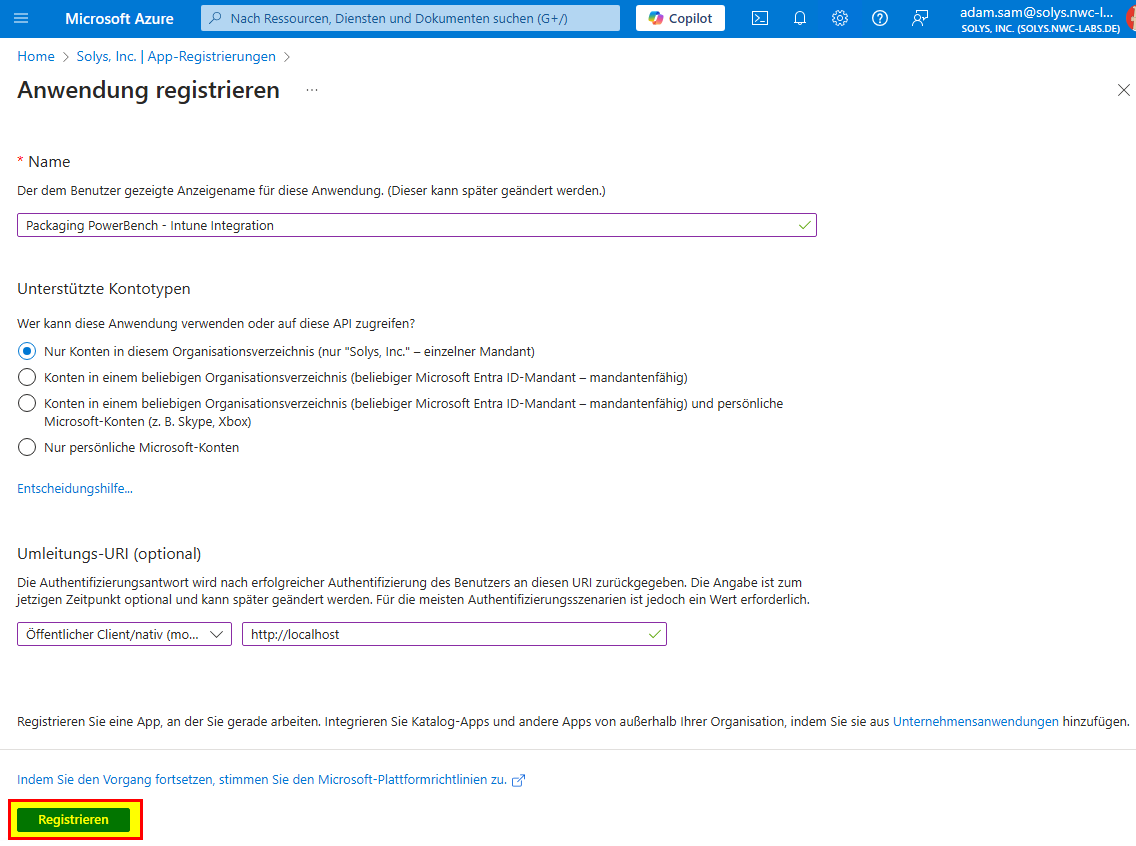
Task: Open the notifications bell
Action: click(800, 18)
